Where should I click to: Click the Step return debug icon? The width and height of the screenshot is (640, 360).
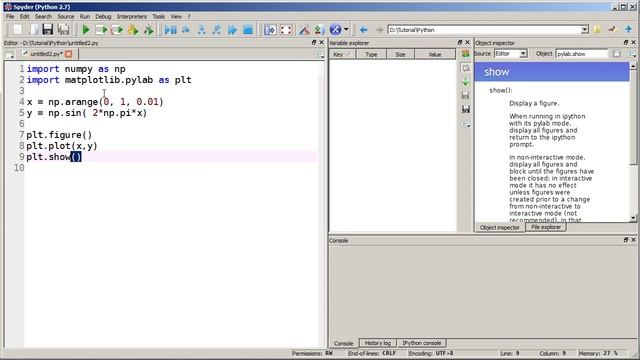(217, 29)
